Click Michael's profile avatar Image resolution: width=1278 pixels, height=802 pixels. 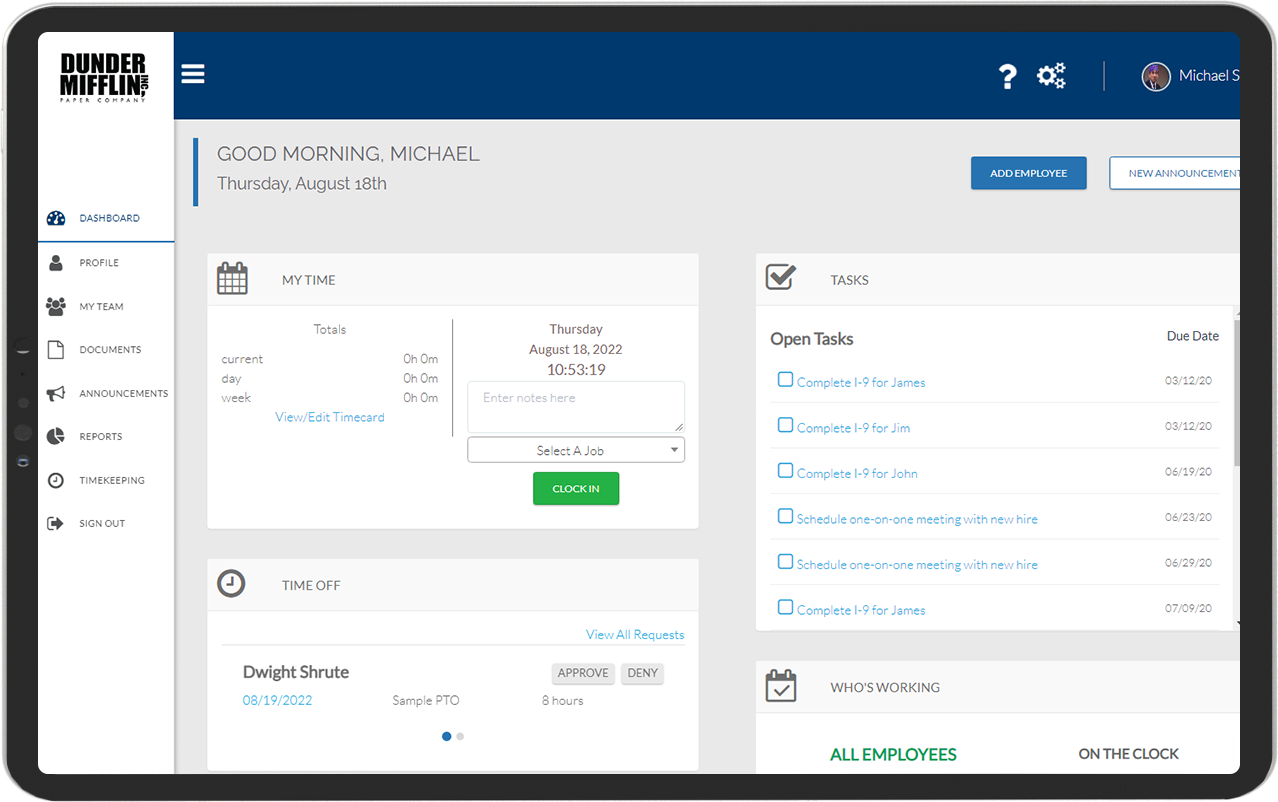point(1156,76)
